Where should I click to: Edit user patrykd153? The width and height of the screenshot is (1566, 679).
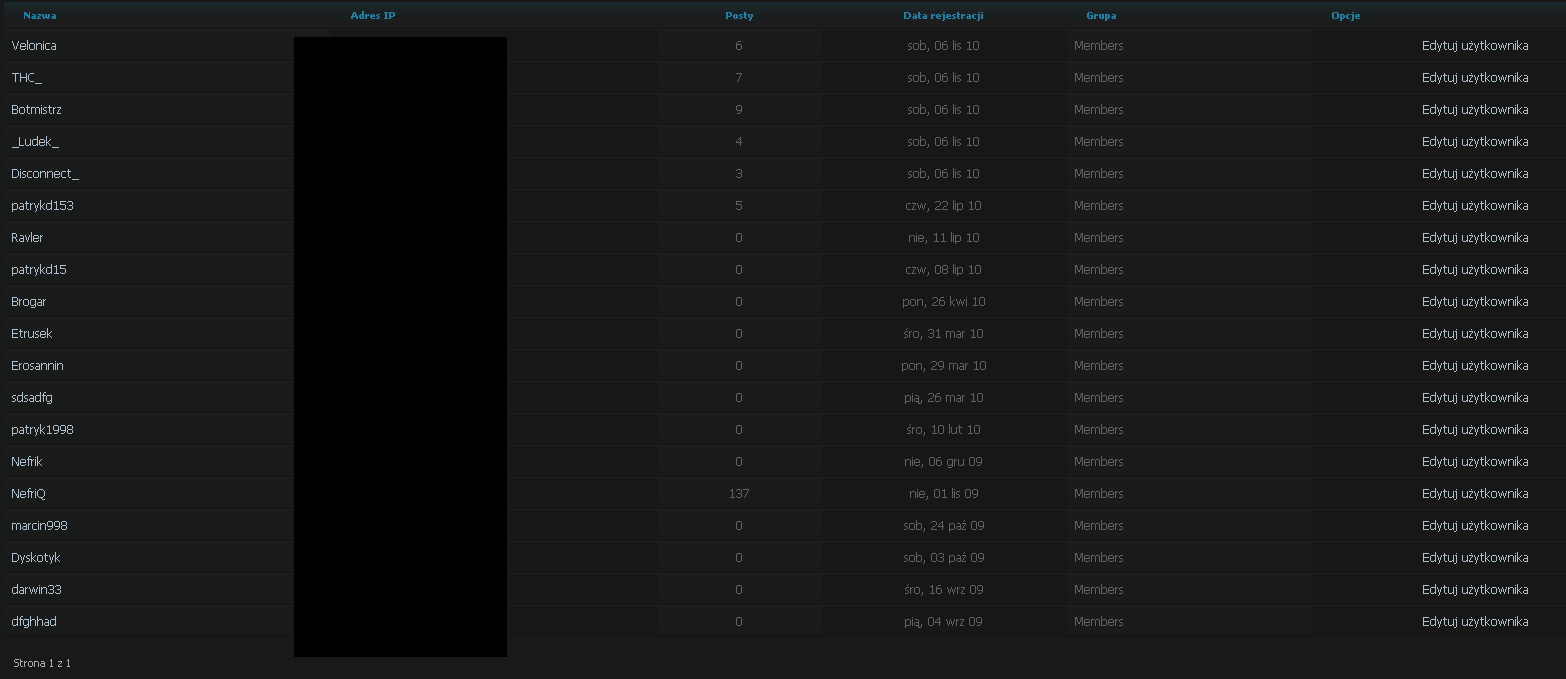1475,206
